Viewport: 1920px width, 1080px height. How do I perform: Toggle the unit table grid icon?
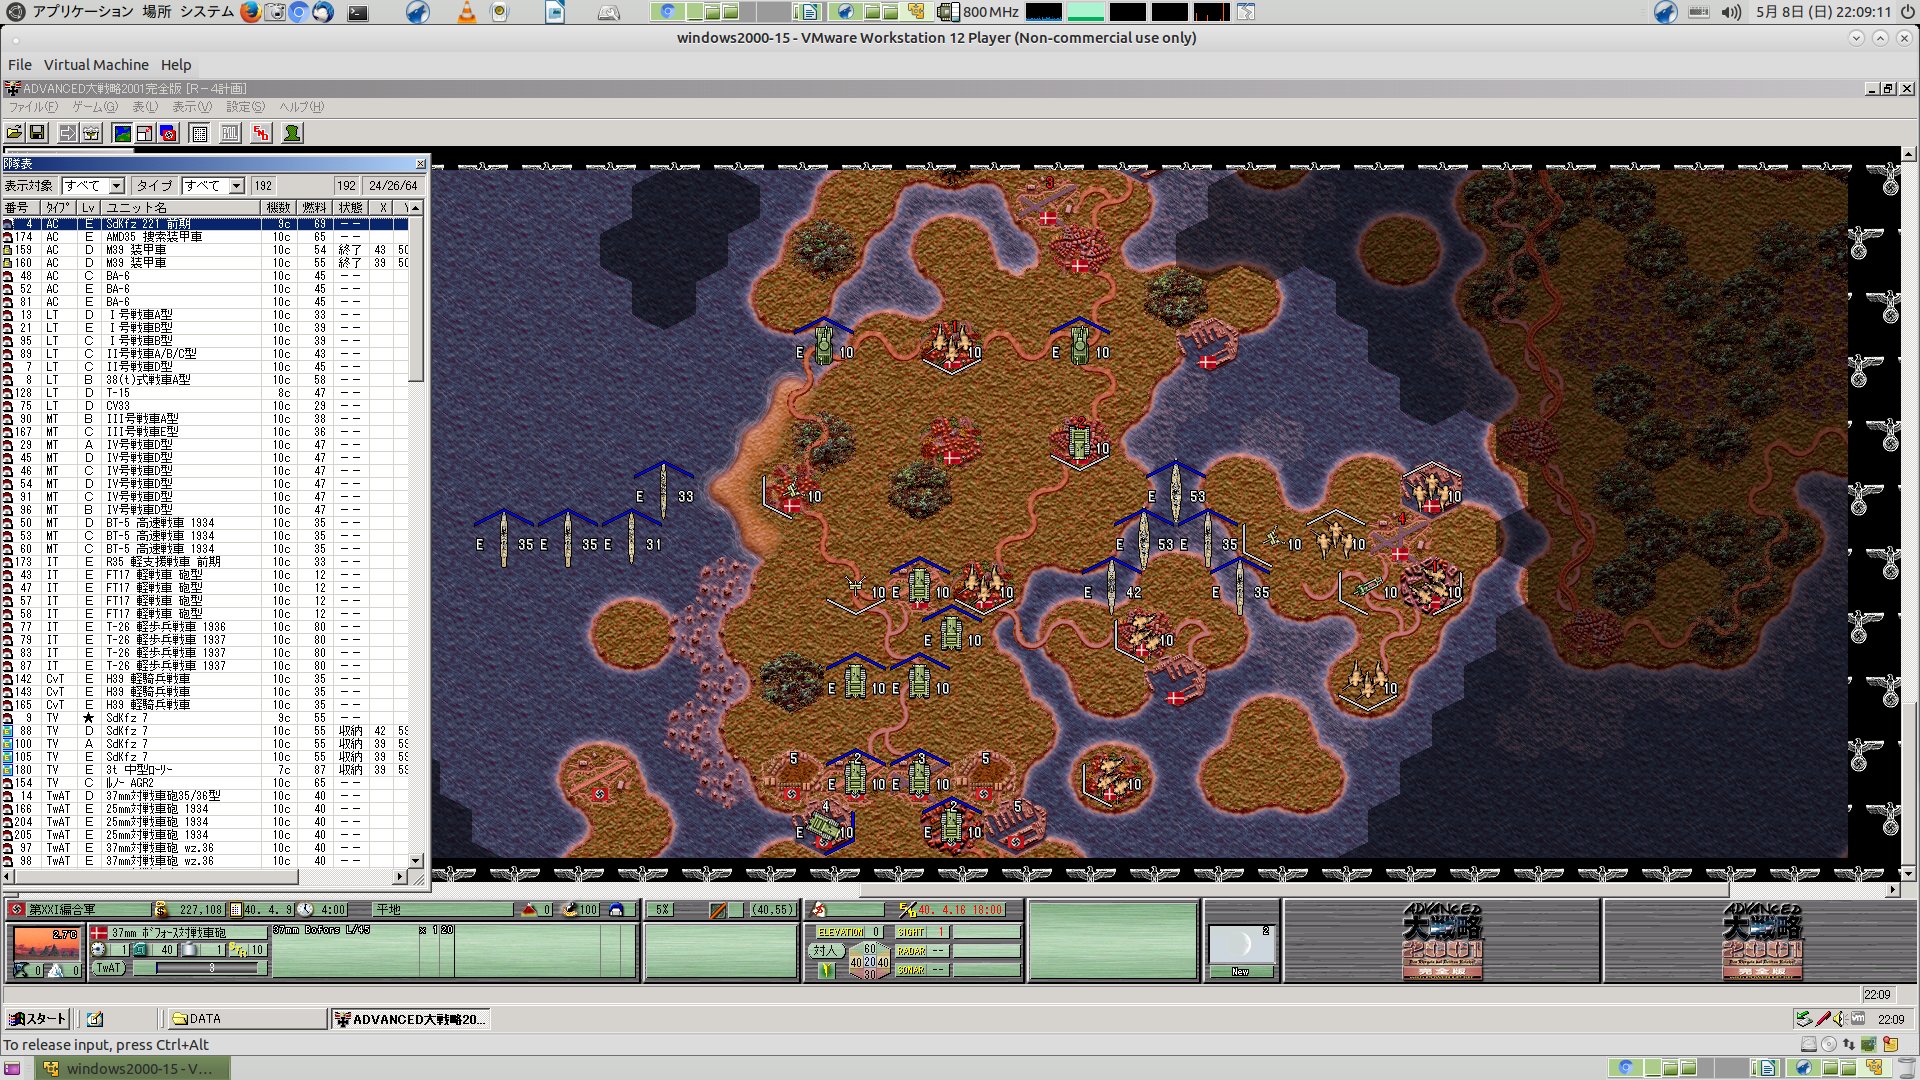pyautogui.click(x=199, y=133)
